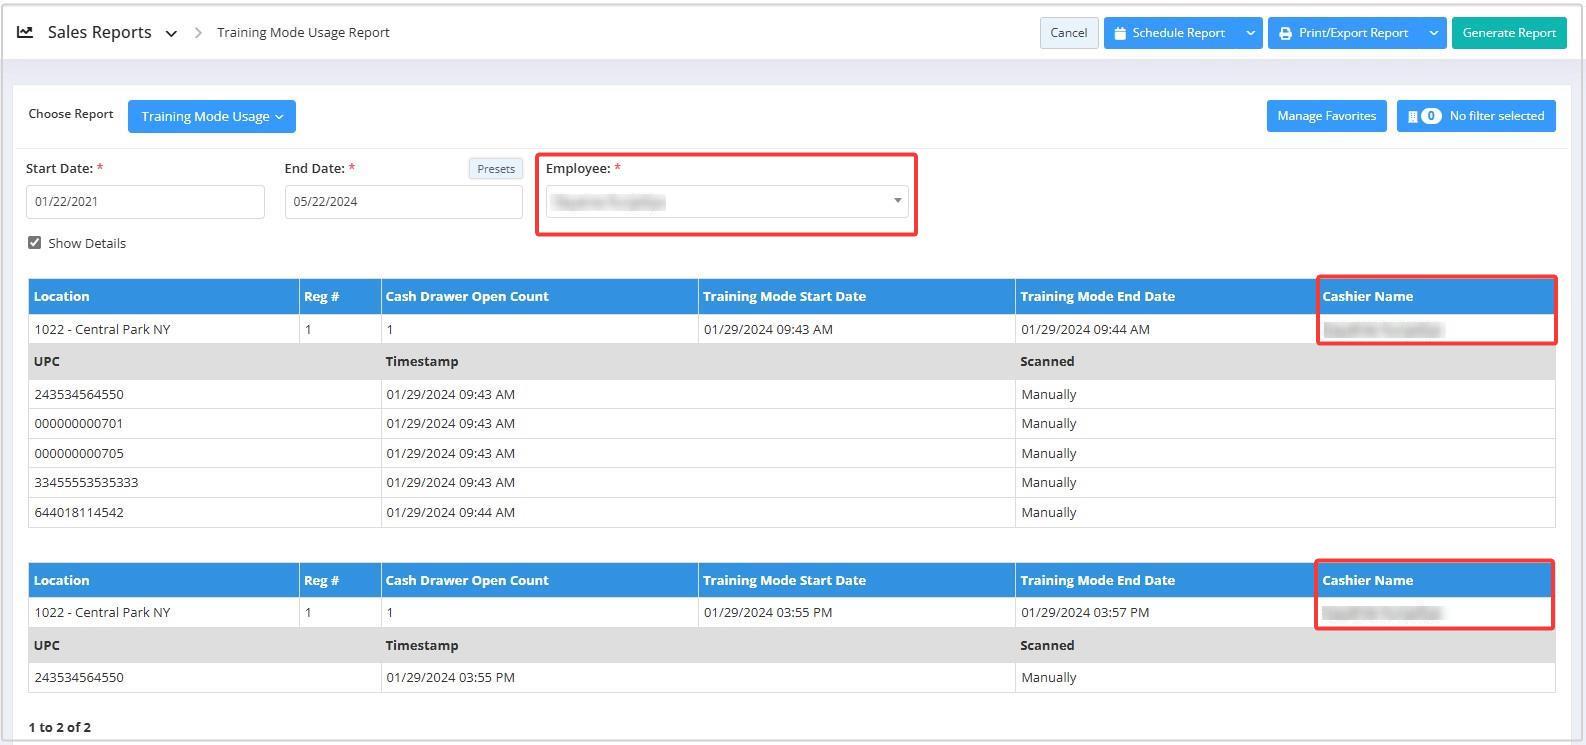Click the Generate Report button

(x=1509, y=33)
